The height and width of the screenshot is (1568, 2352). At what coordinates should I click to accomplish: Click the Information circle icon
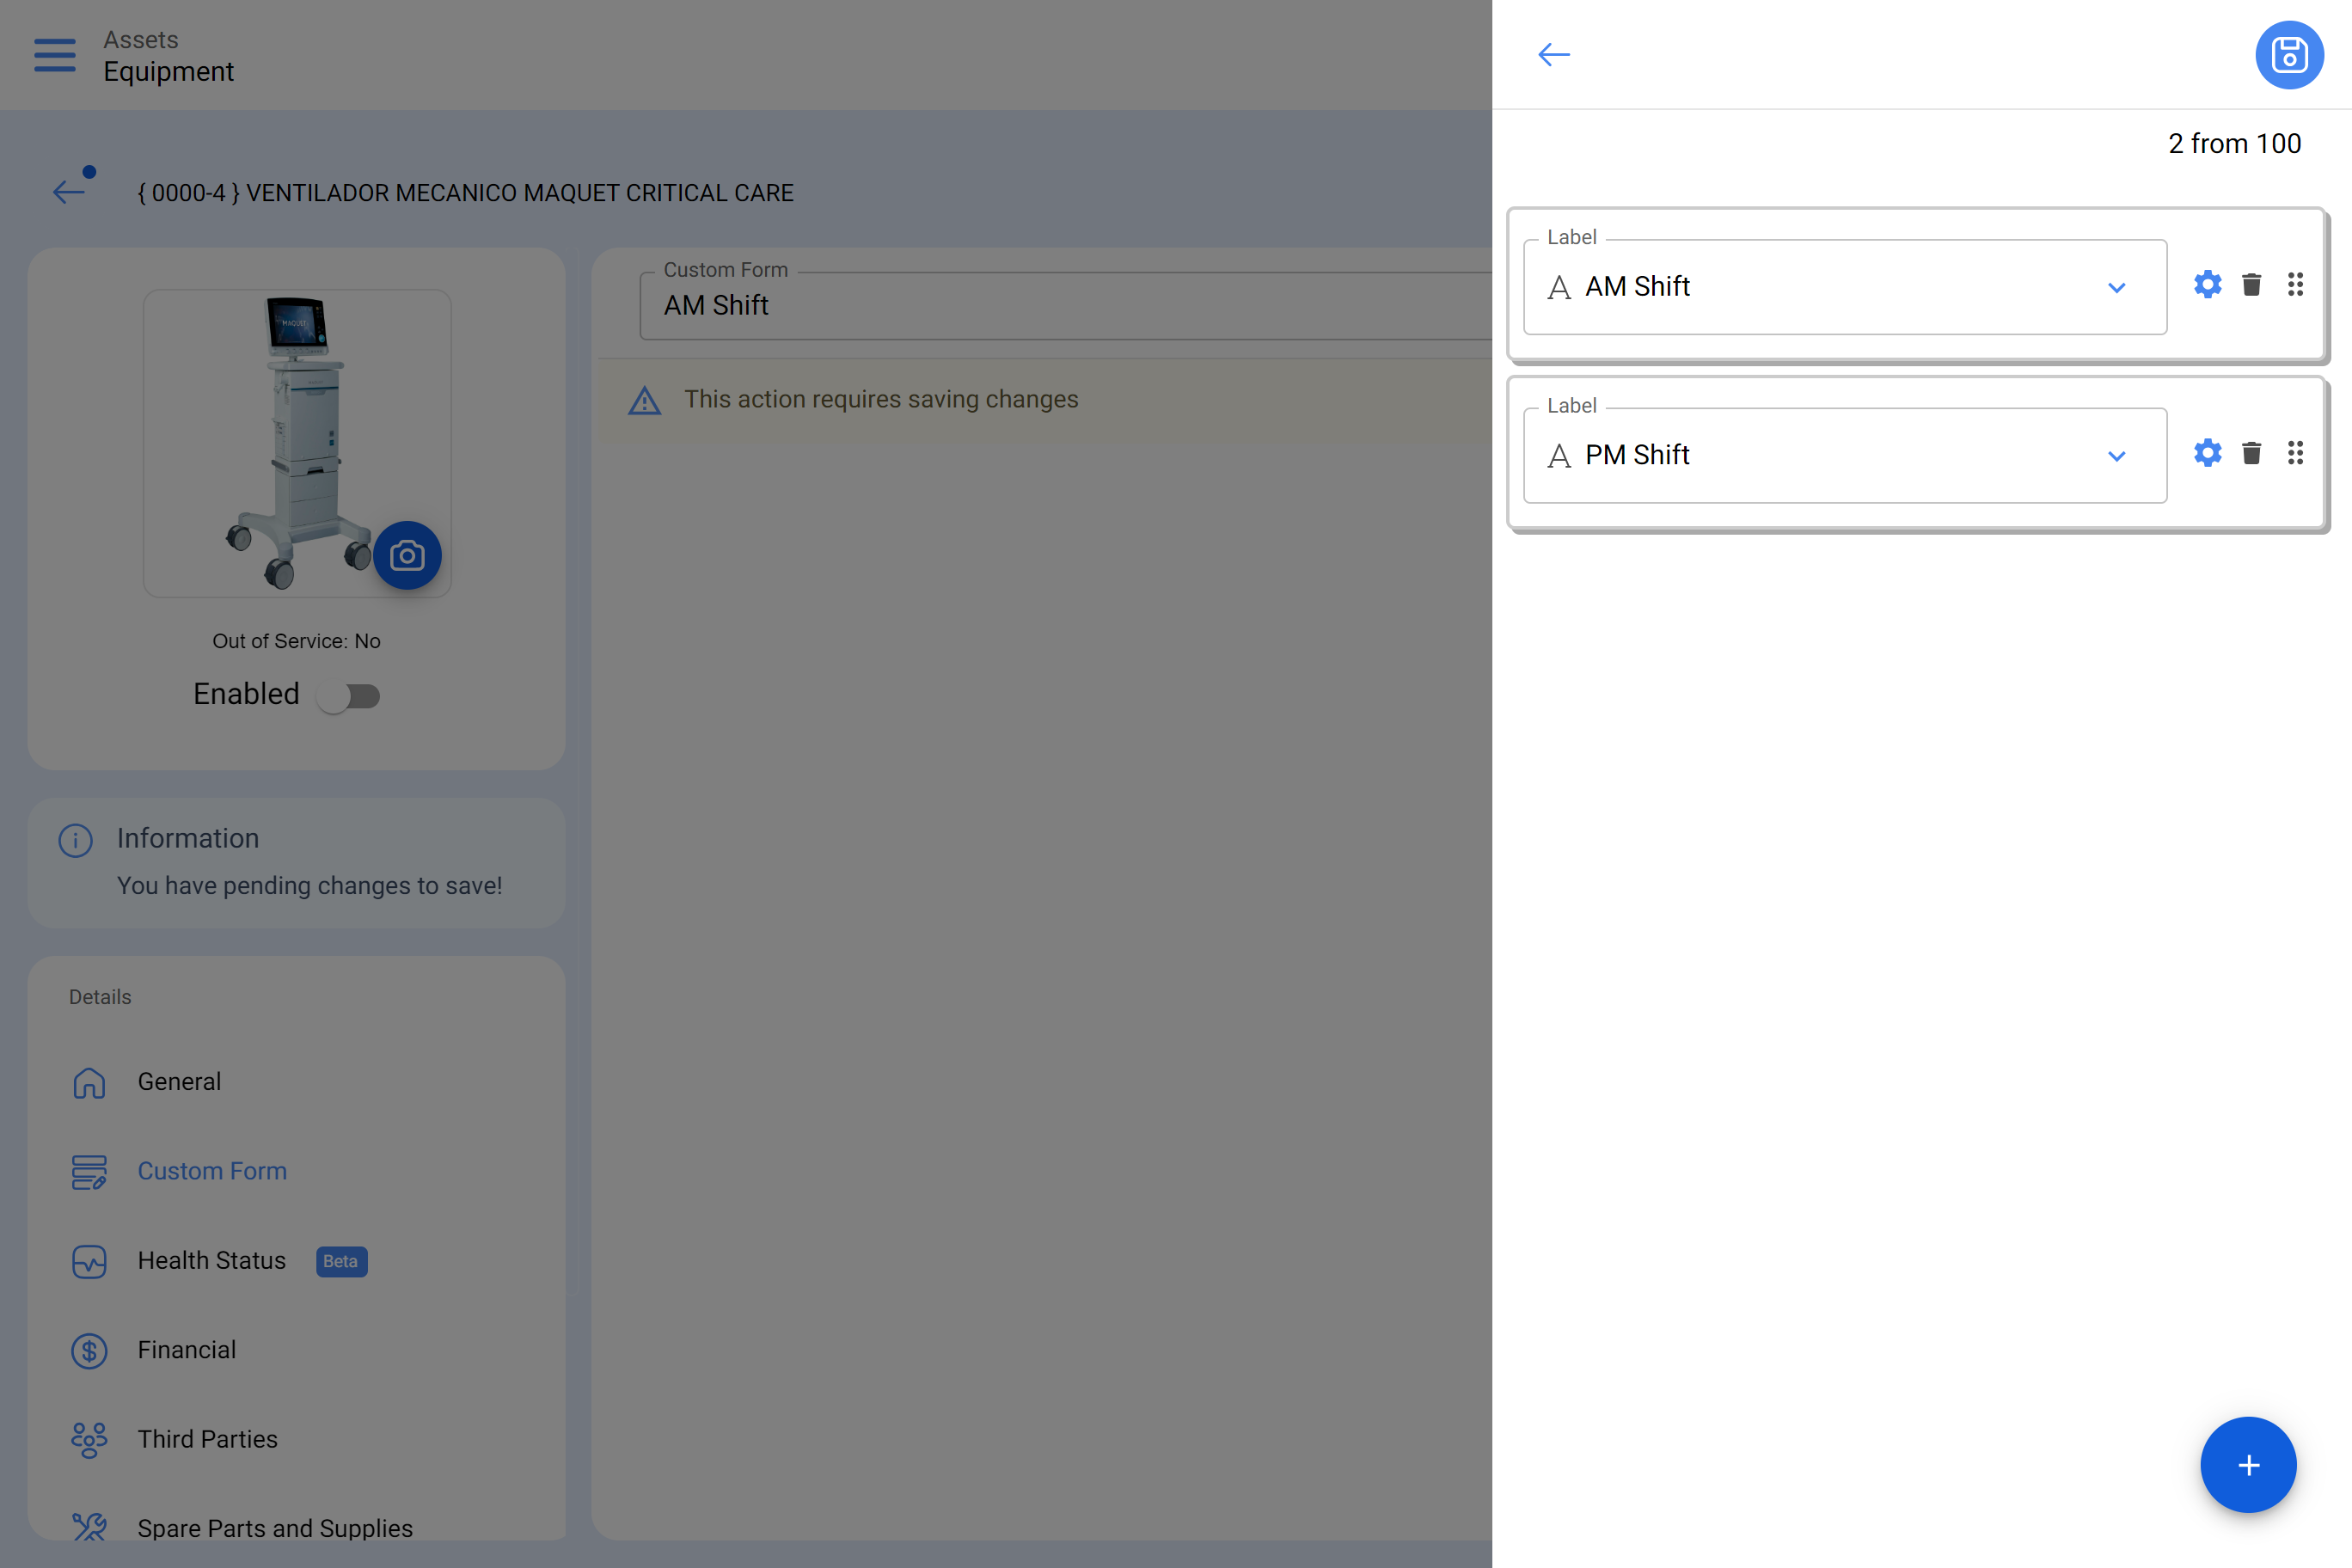tap(76, 840)
